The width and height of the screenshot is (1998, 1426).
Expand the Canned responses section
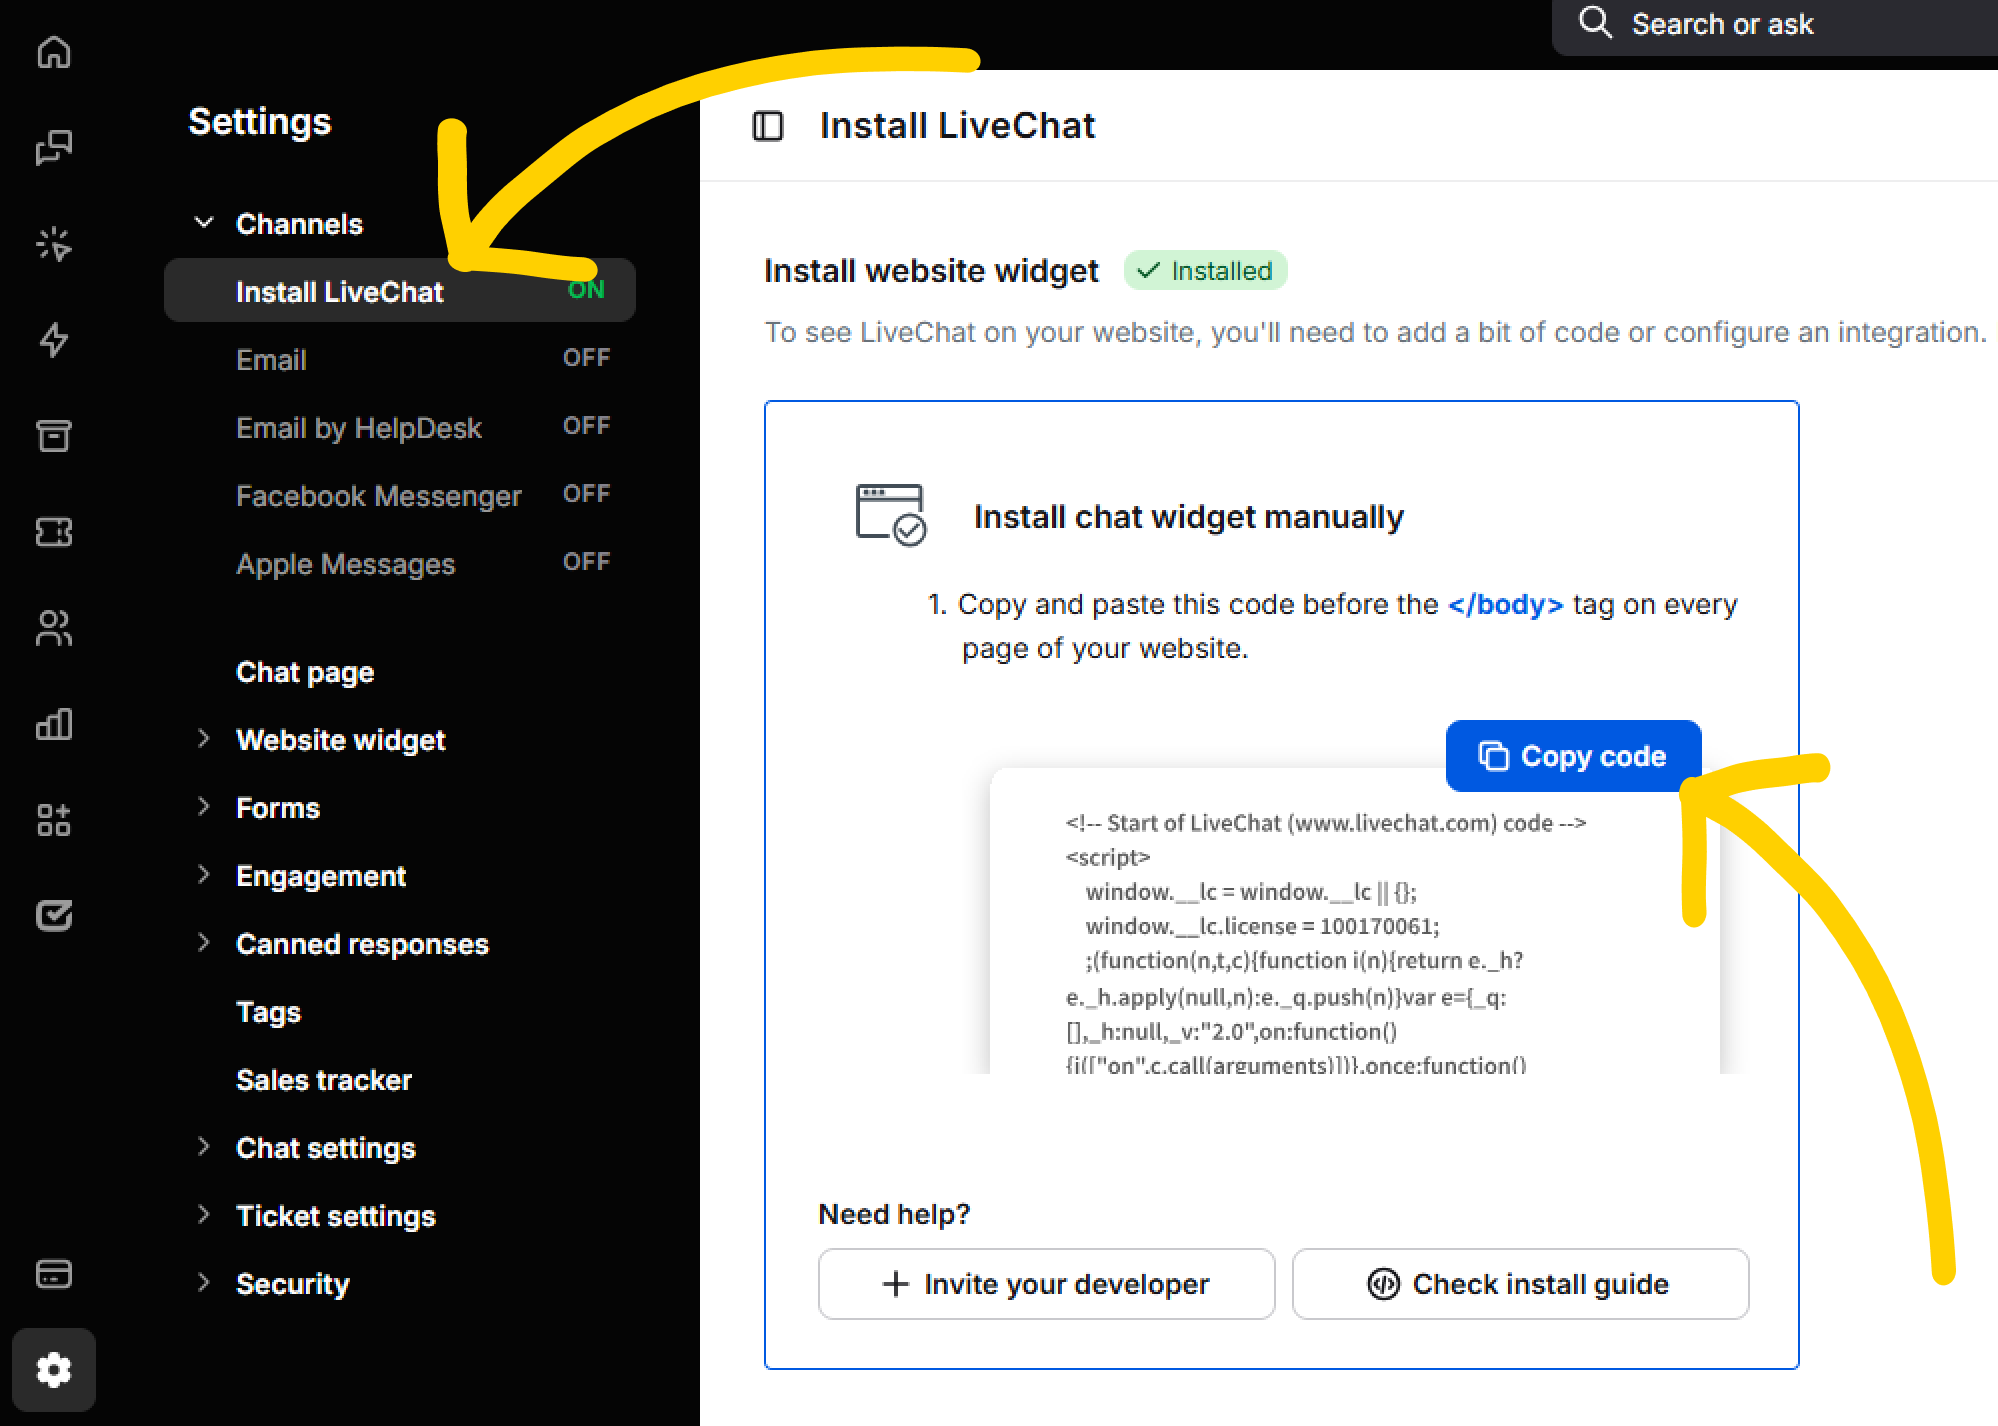204,943
